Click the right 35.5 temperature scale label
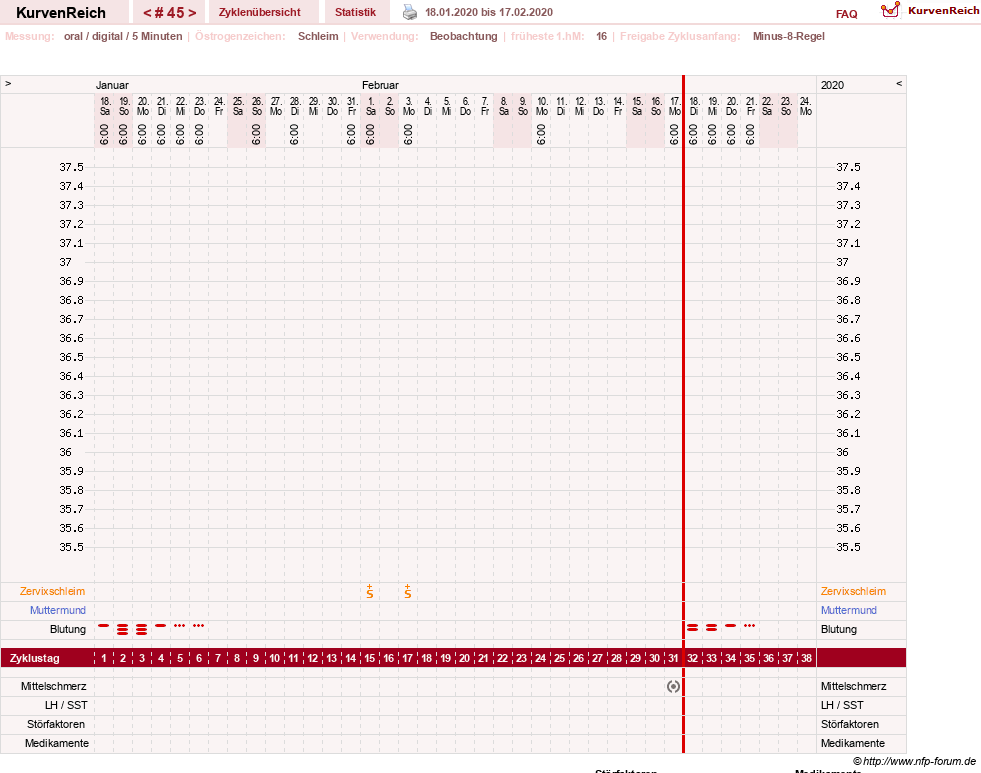The height and width of the screenshot is (773, 981). coord(848,547)
